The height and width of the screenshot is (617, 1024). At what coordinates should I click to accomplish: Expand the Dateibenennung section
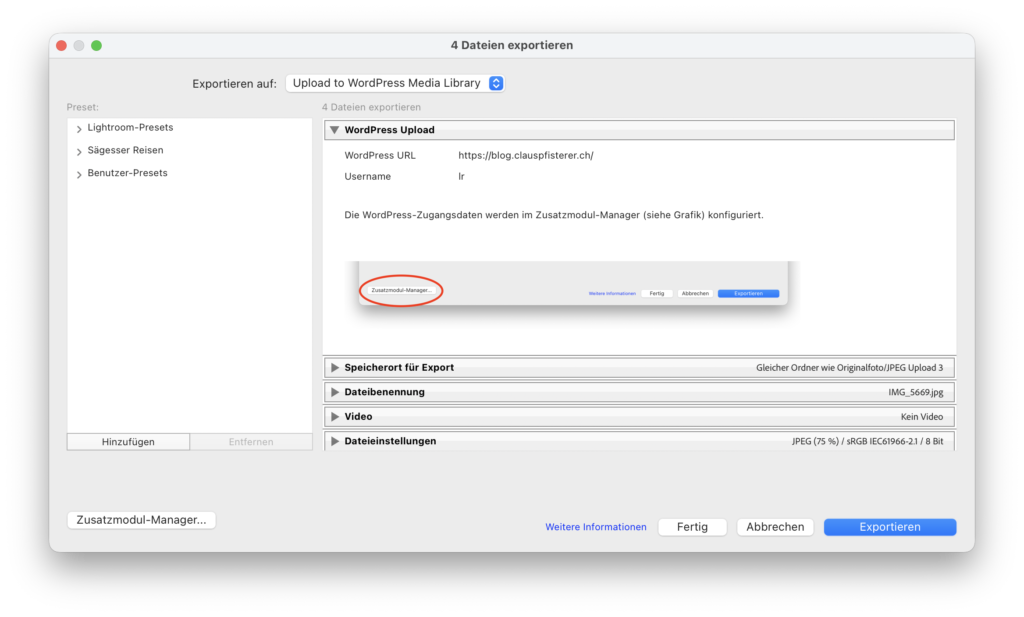pos(335,392)
